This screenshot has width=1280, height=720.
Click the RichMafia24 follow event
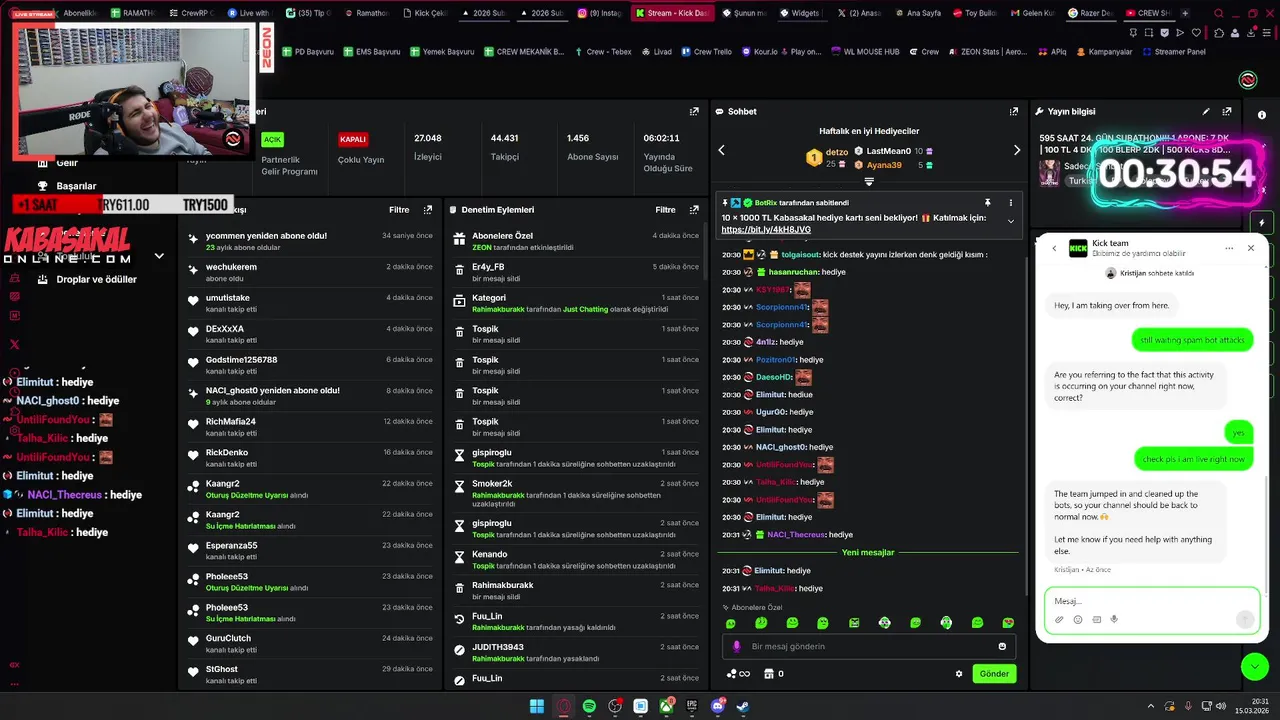309,427
